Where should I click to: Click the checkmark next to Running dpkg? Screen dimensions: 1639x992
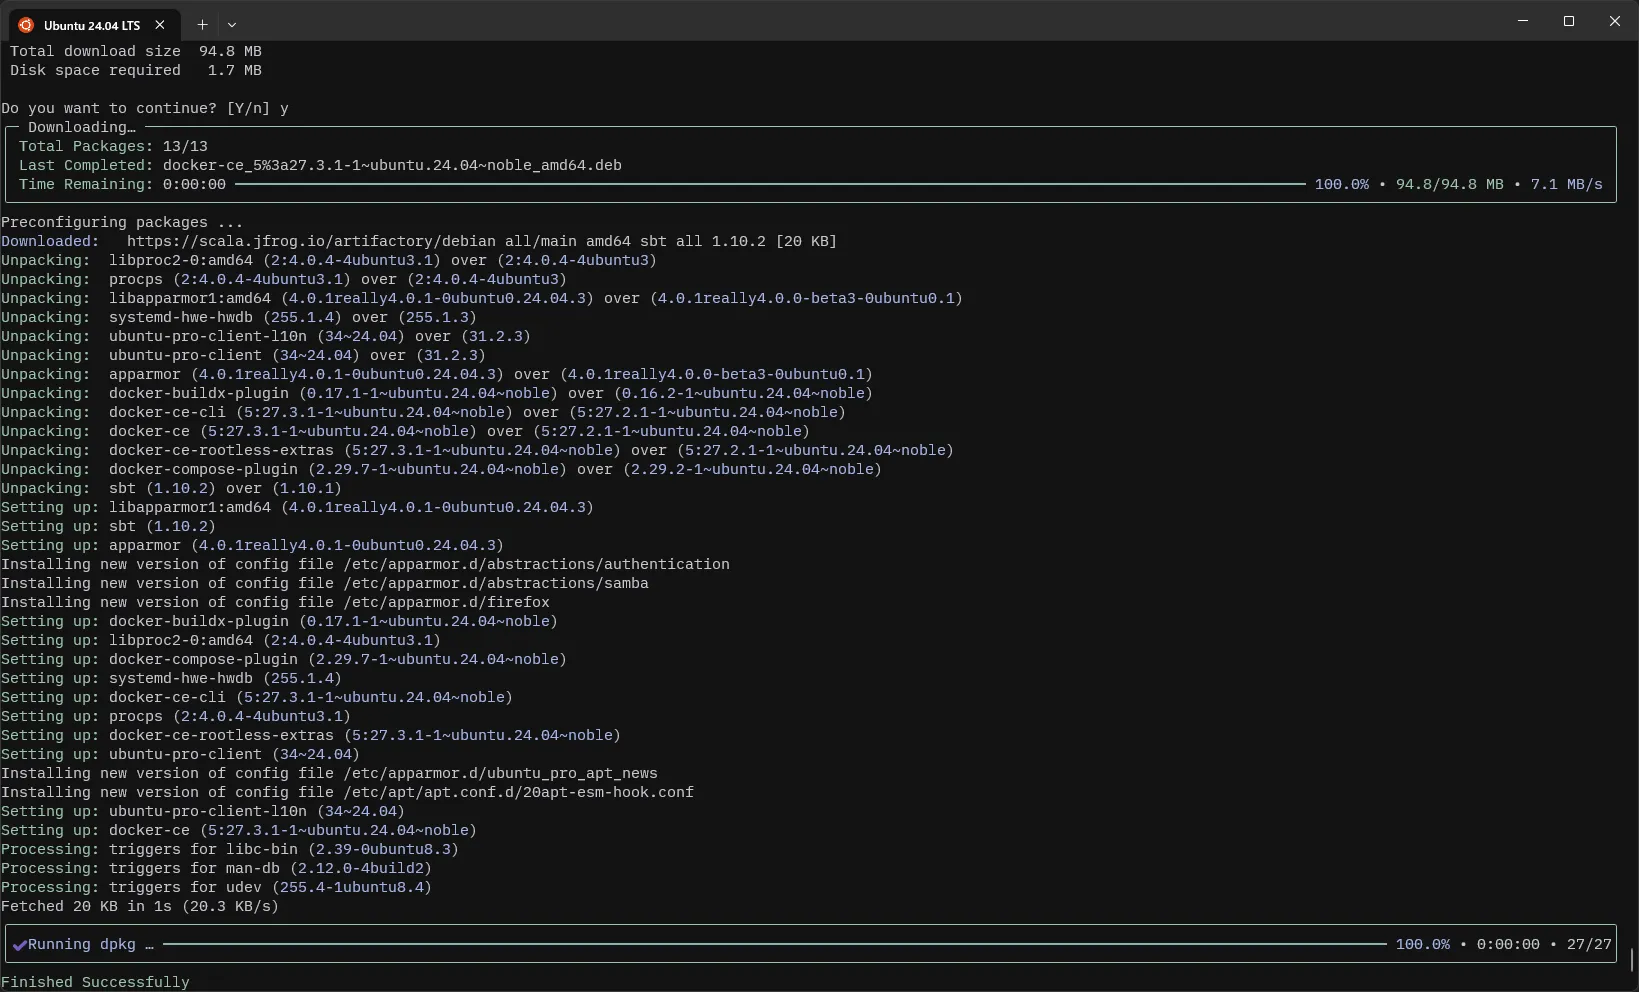click(19, 945)
